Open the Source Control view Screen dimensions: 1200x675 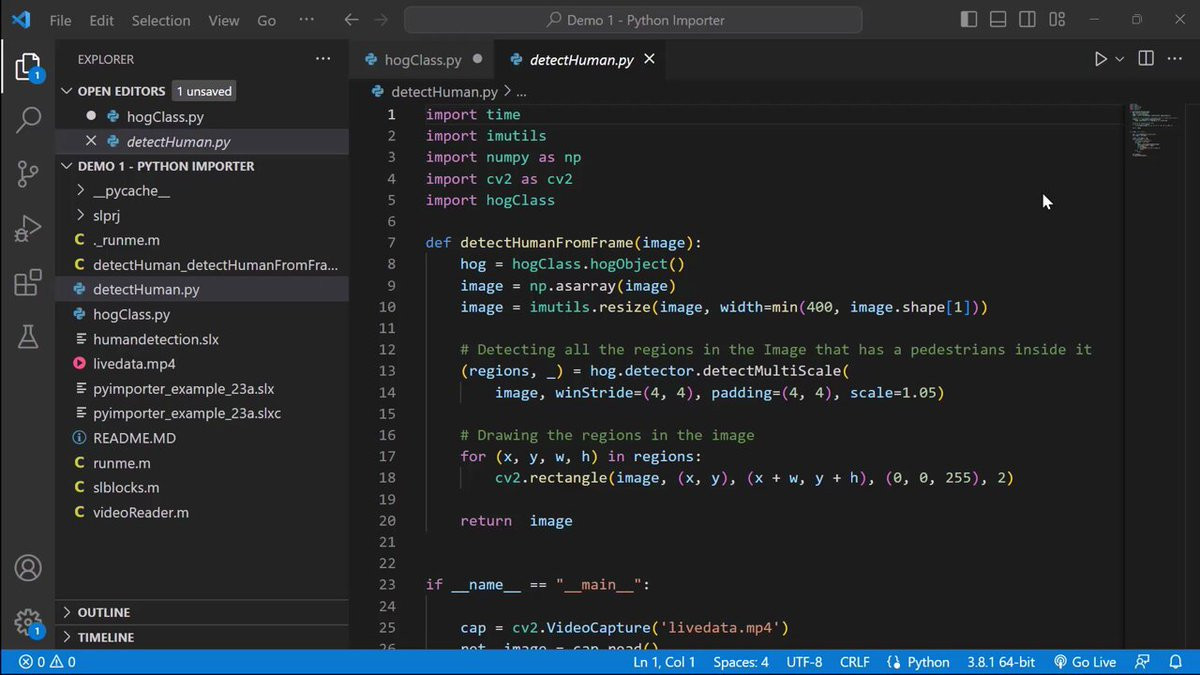pyautogui.click(x=28, y=174)
